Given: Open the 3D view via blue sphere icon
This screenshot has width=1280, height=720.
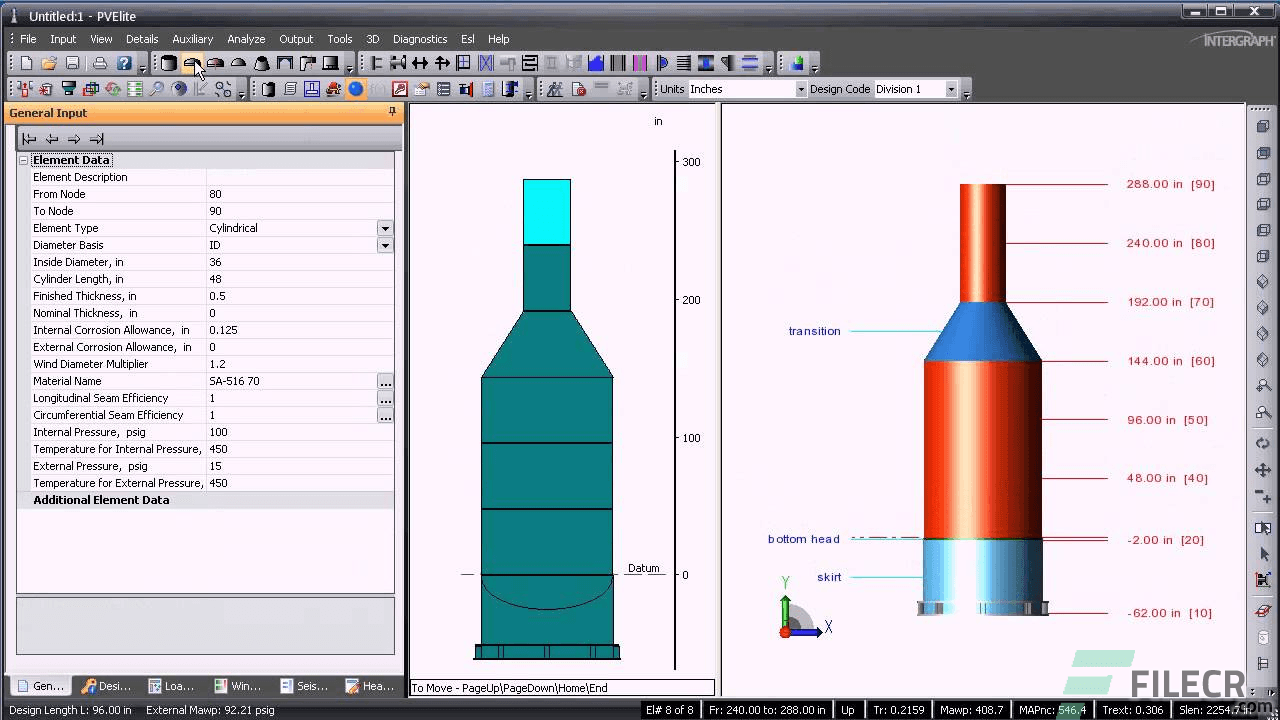Looking at the screenshot, I should pos(355,89).
